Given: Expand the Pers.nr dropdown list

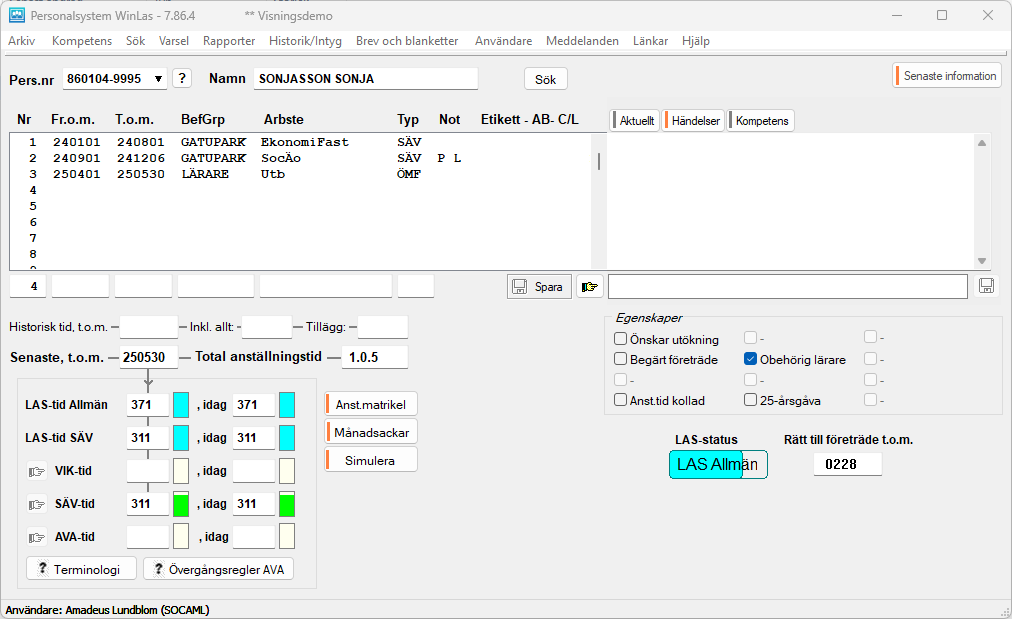Looking at the screenshot, I should 159,79.
